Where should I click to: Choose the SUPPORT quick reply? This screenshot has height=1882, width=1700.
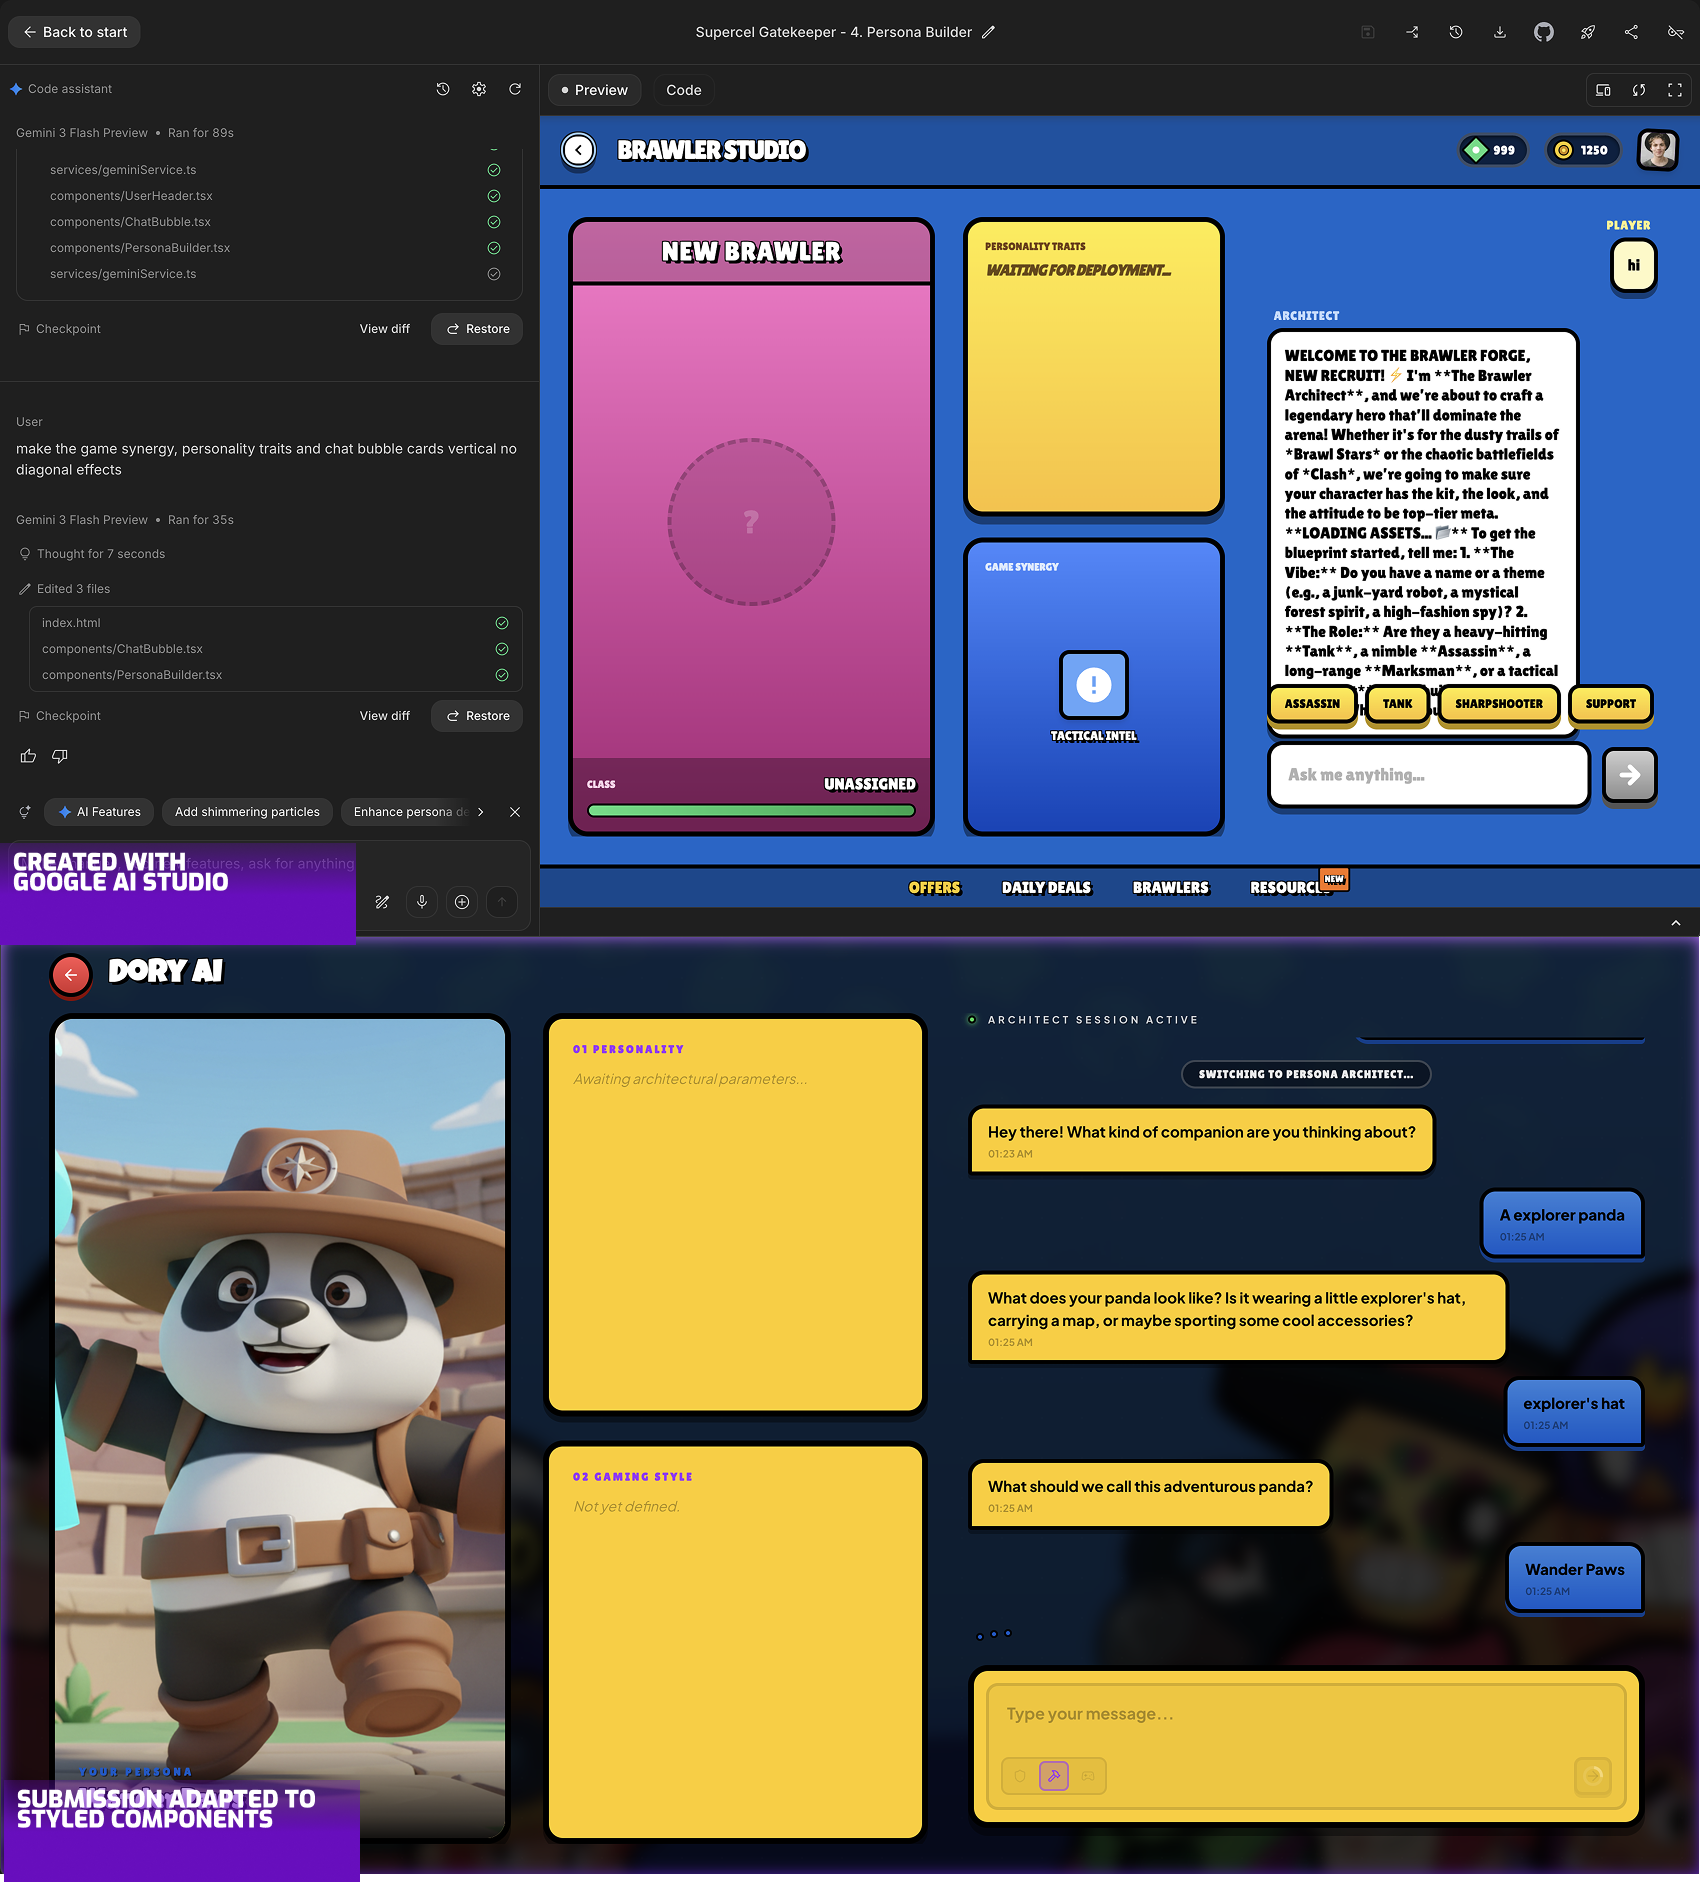1610,704
